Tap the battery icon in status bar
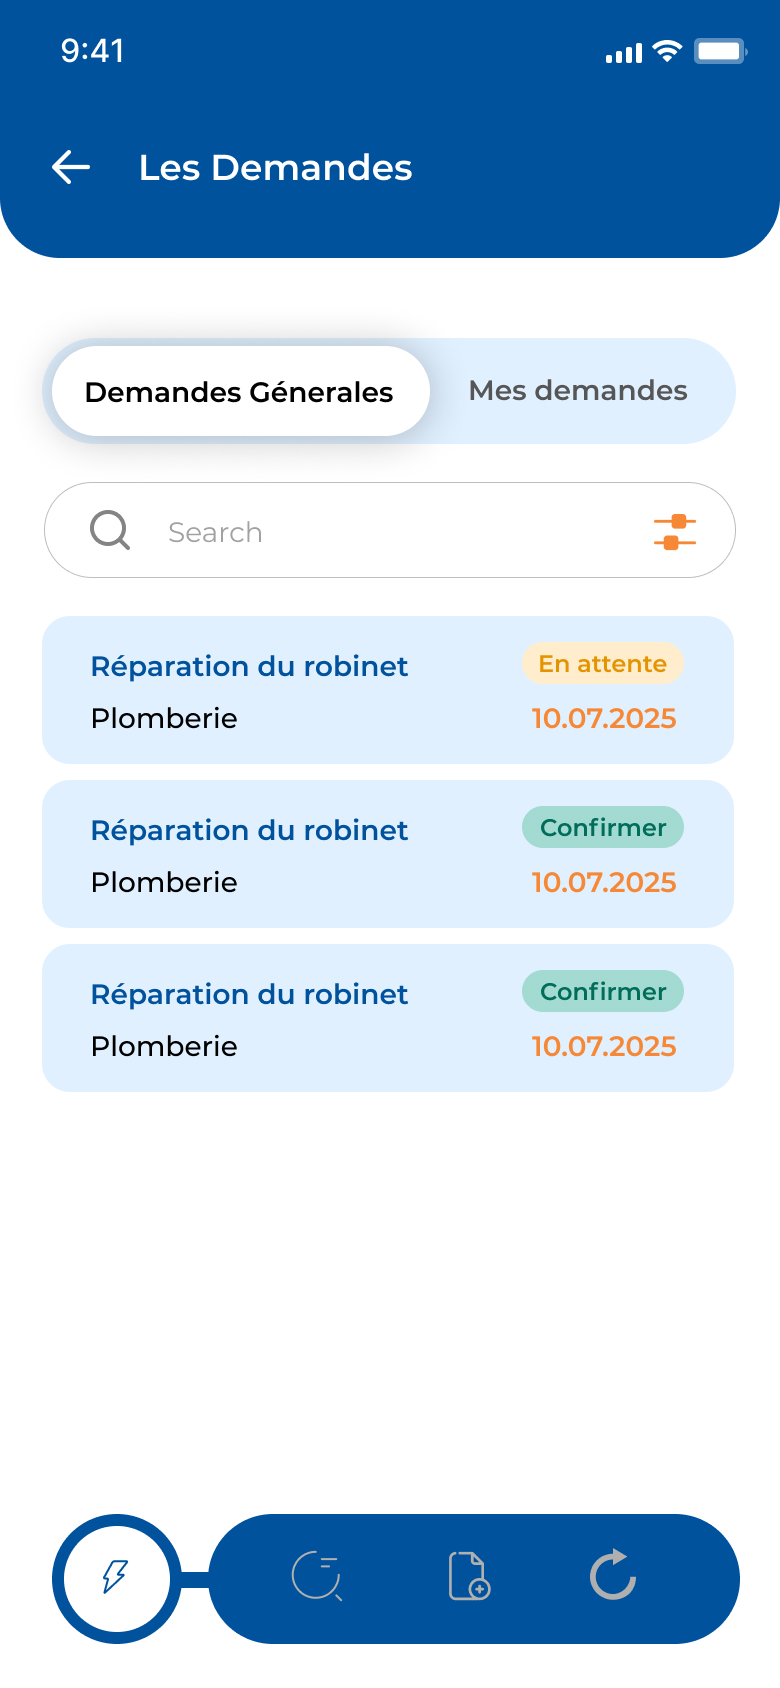 pos(720,51)
